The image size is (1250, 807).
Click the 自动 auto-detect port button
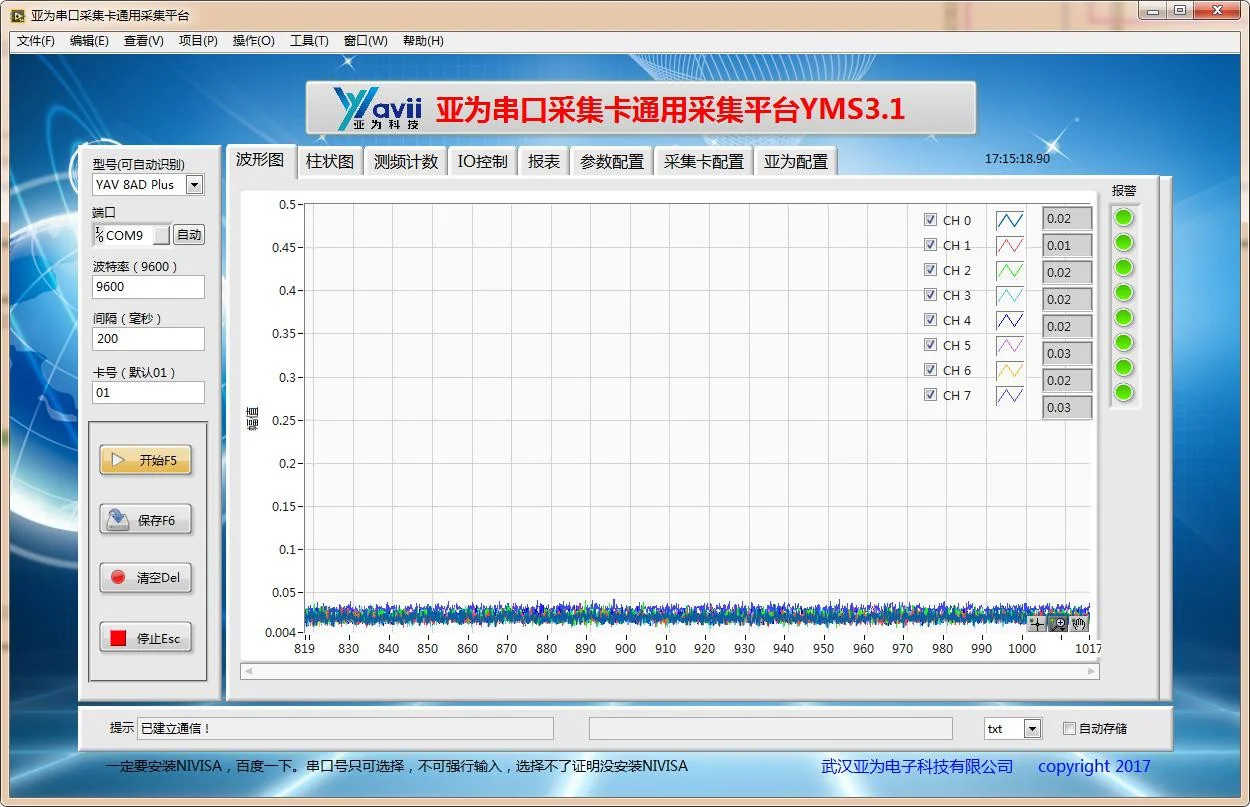[x=188, y=235]
